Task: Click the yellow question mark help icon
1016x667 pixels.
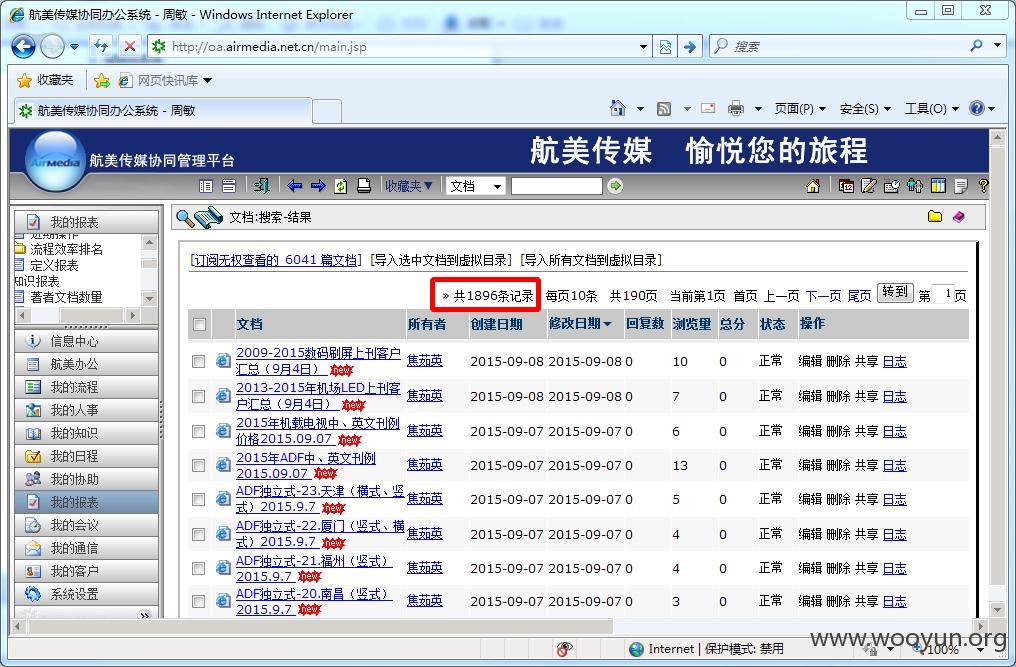Action: pyautogui.click(x=983, y=186)
